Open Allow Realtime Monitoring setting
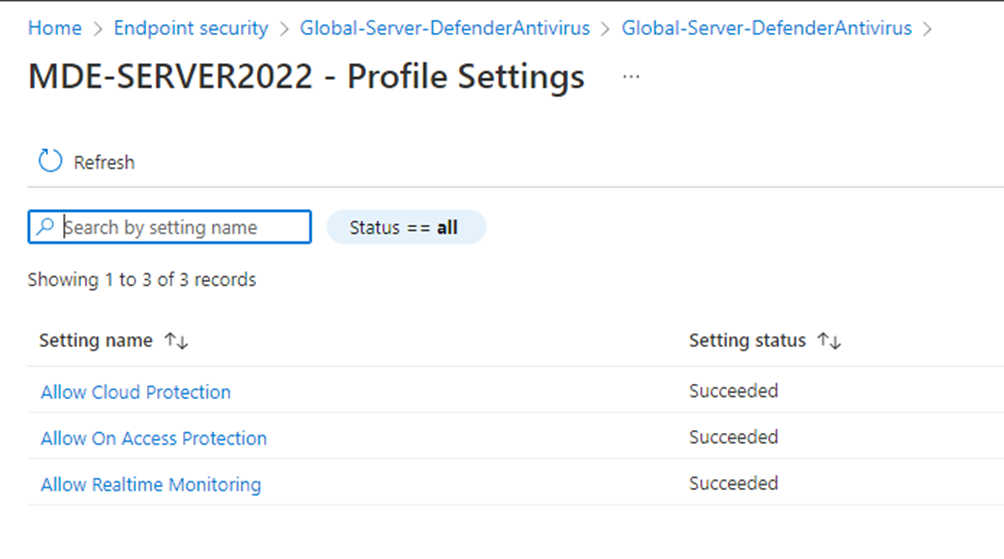 pyautogui.click(x=151, y=485)
